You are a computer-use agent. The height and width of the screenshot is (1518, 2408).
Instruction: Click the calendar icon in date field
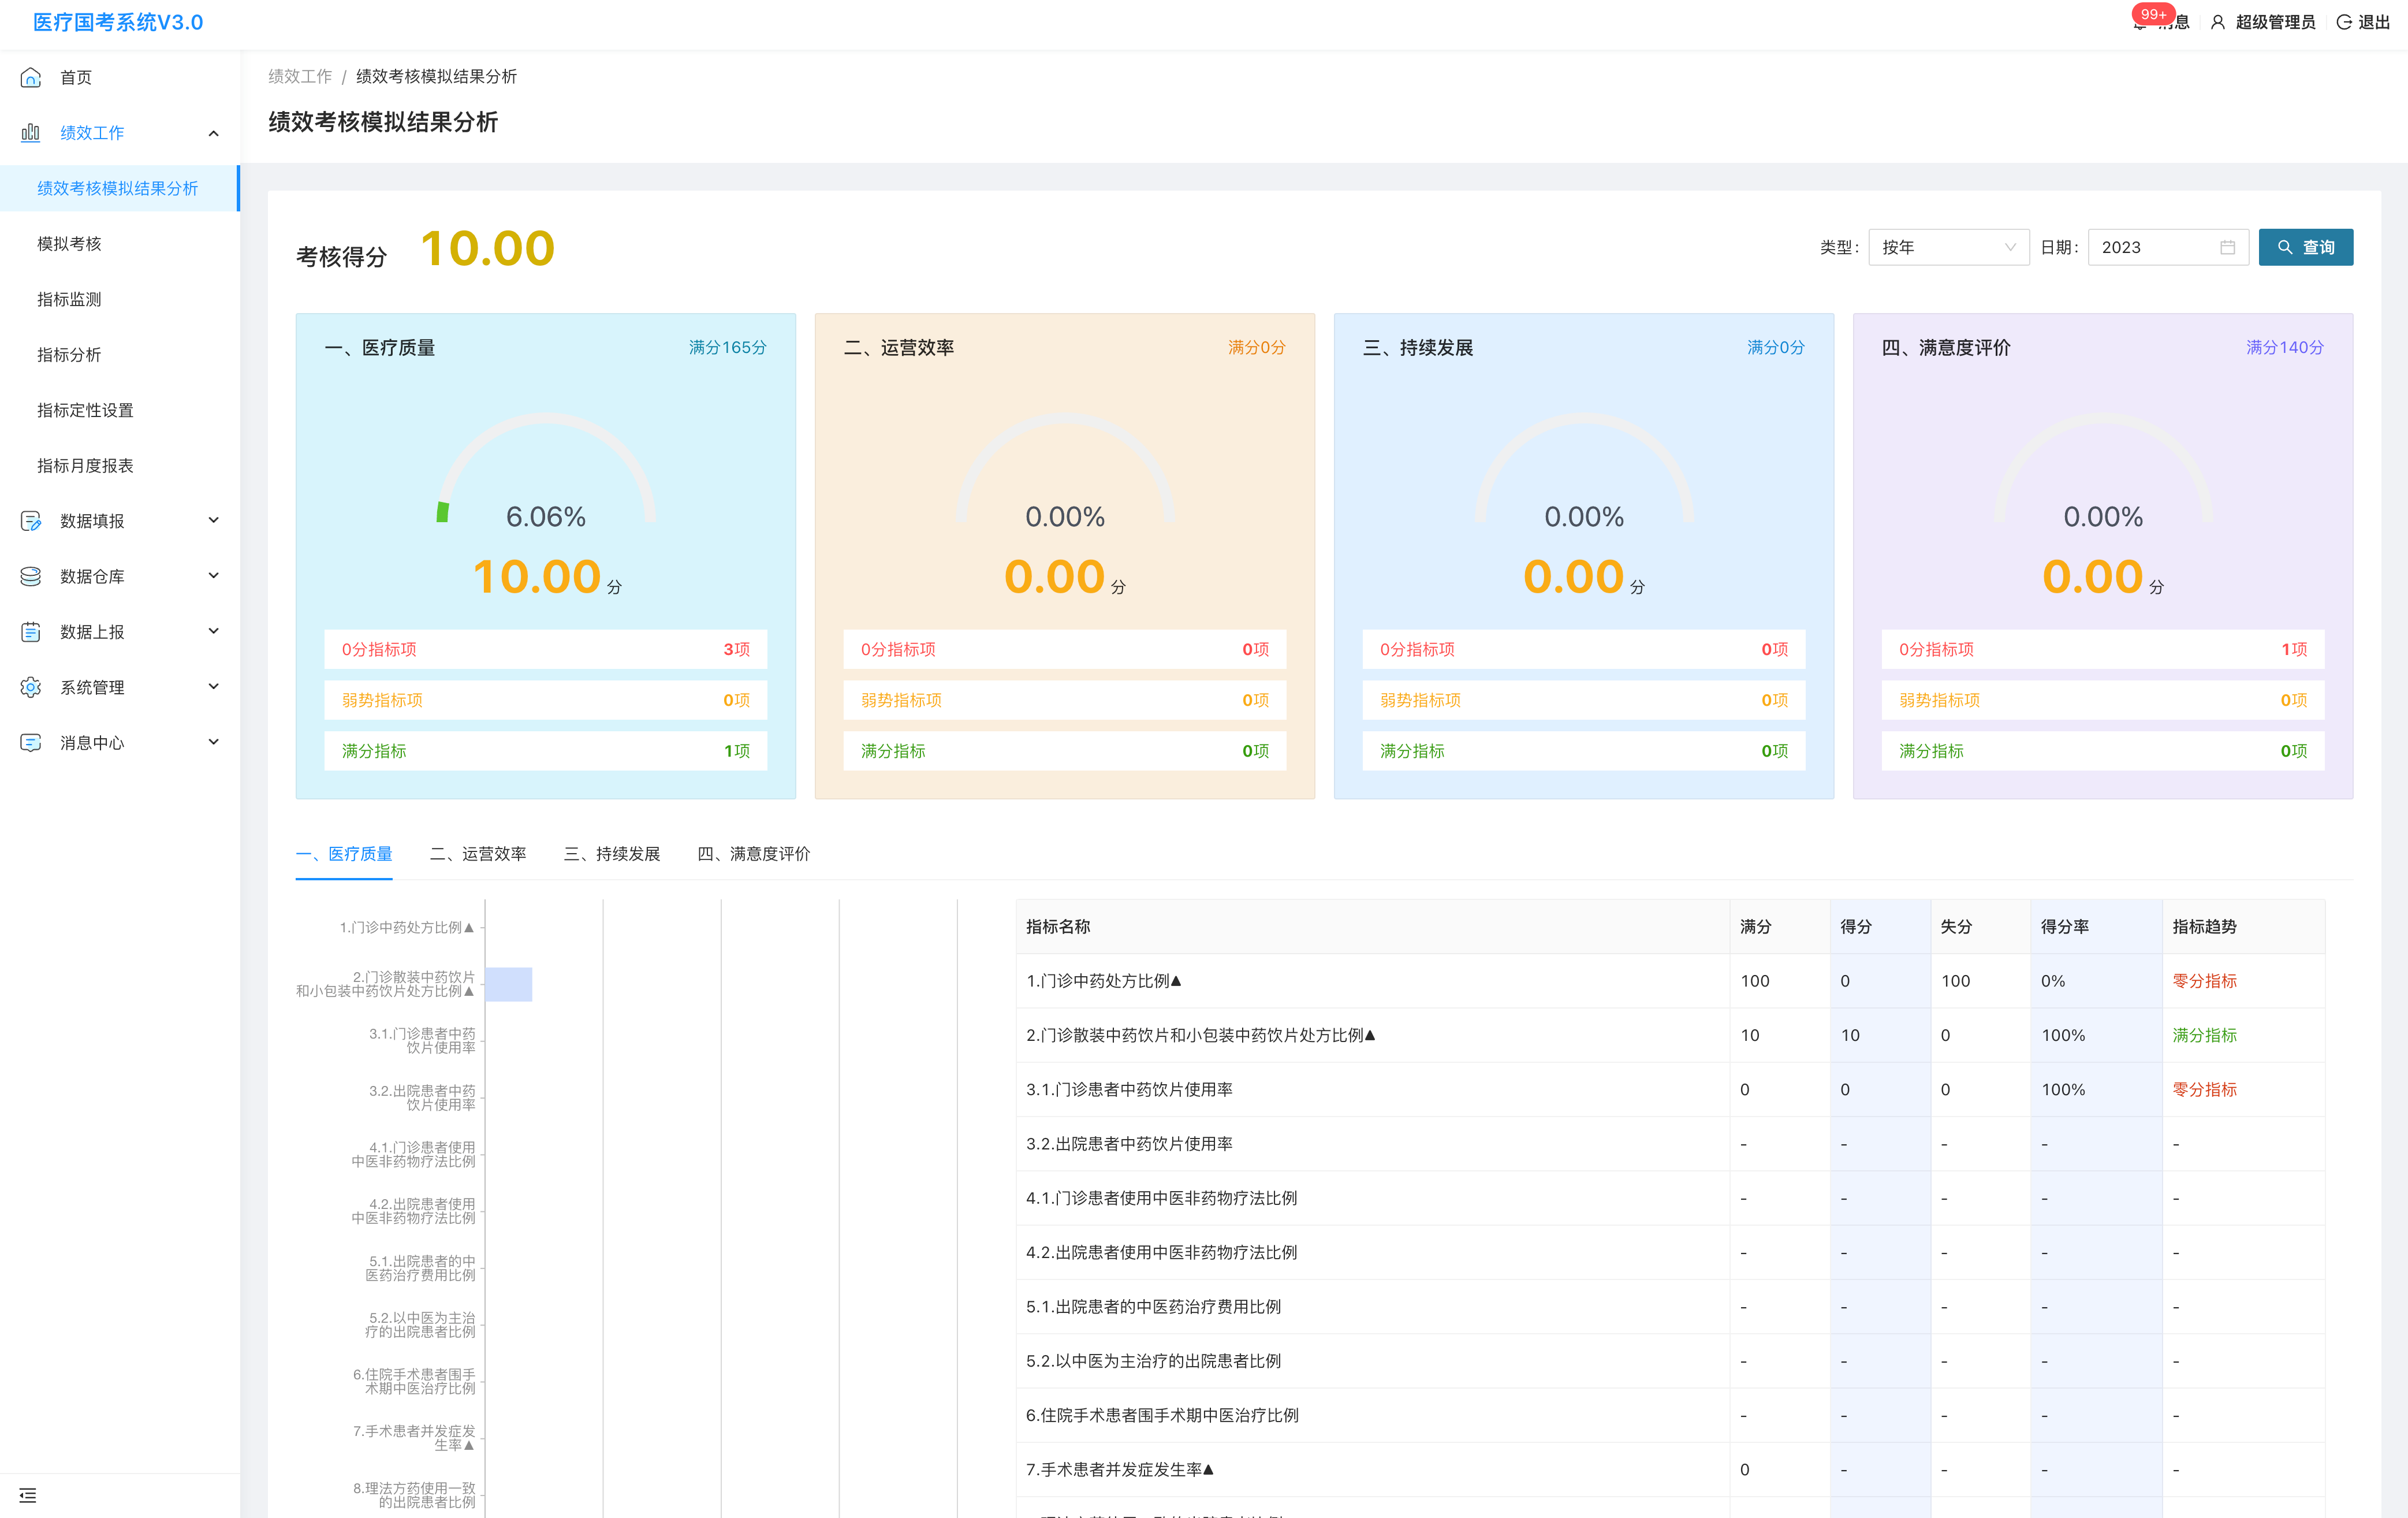pyautogui.click(x=2227, y=247)
